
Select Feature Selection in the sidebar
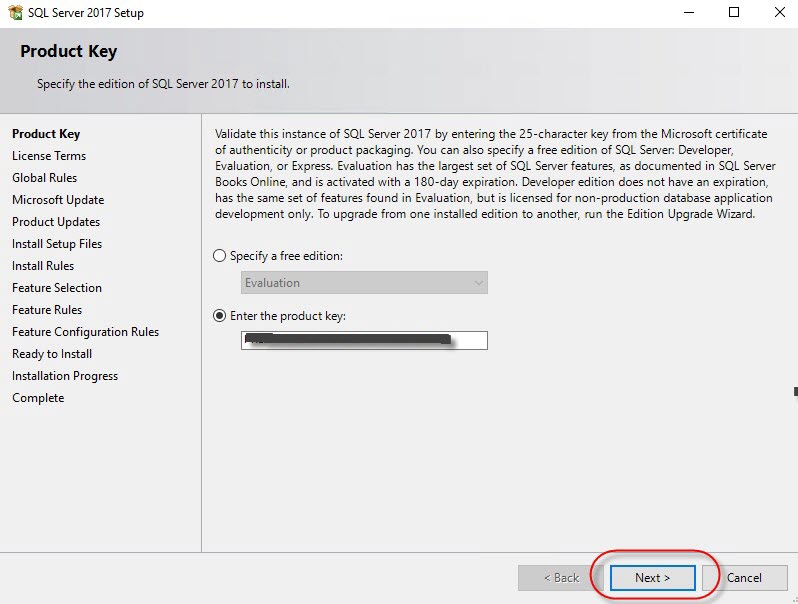pyautogui.click(x=57, y=287)
